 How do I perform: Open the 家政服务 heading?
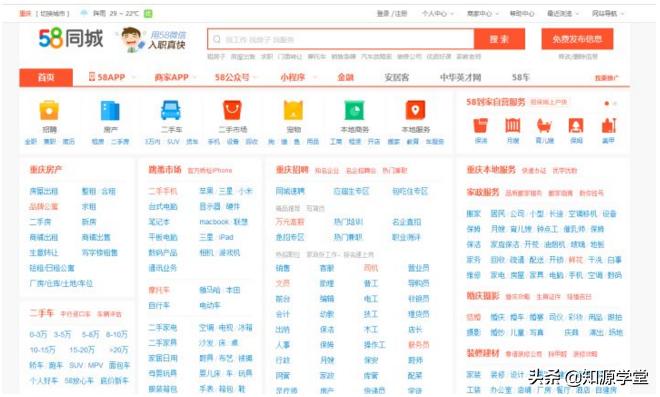coord(483,192)
